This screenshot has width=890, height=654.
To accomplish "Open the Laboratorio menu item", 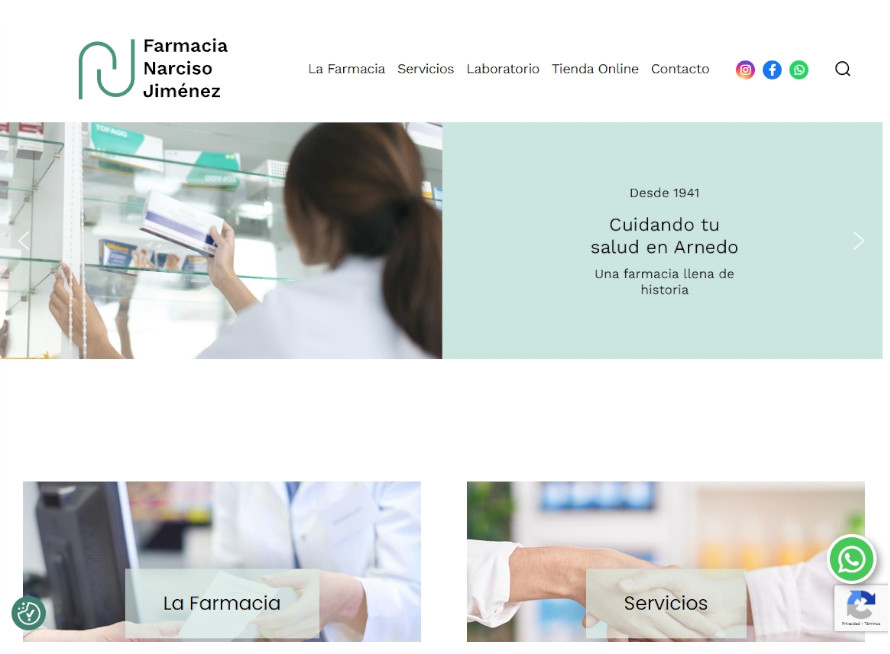I will tap(503, 69).
